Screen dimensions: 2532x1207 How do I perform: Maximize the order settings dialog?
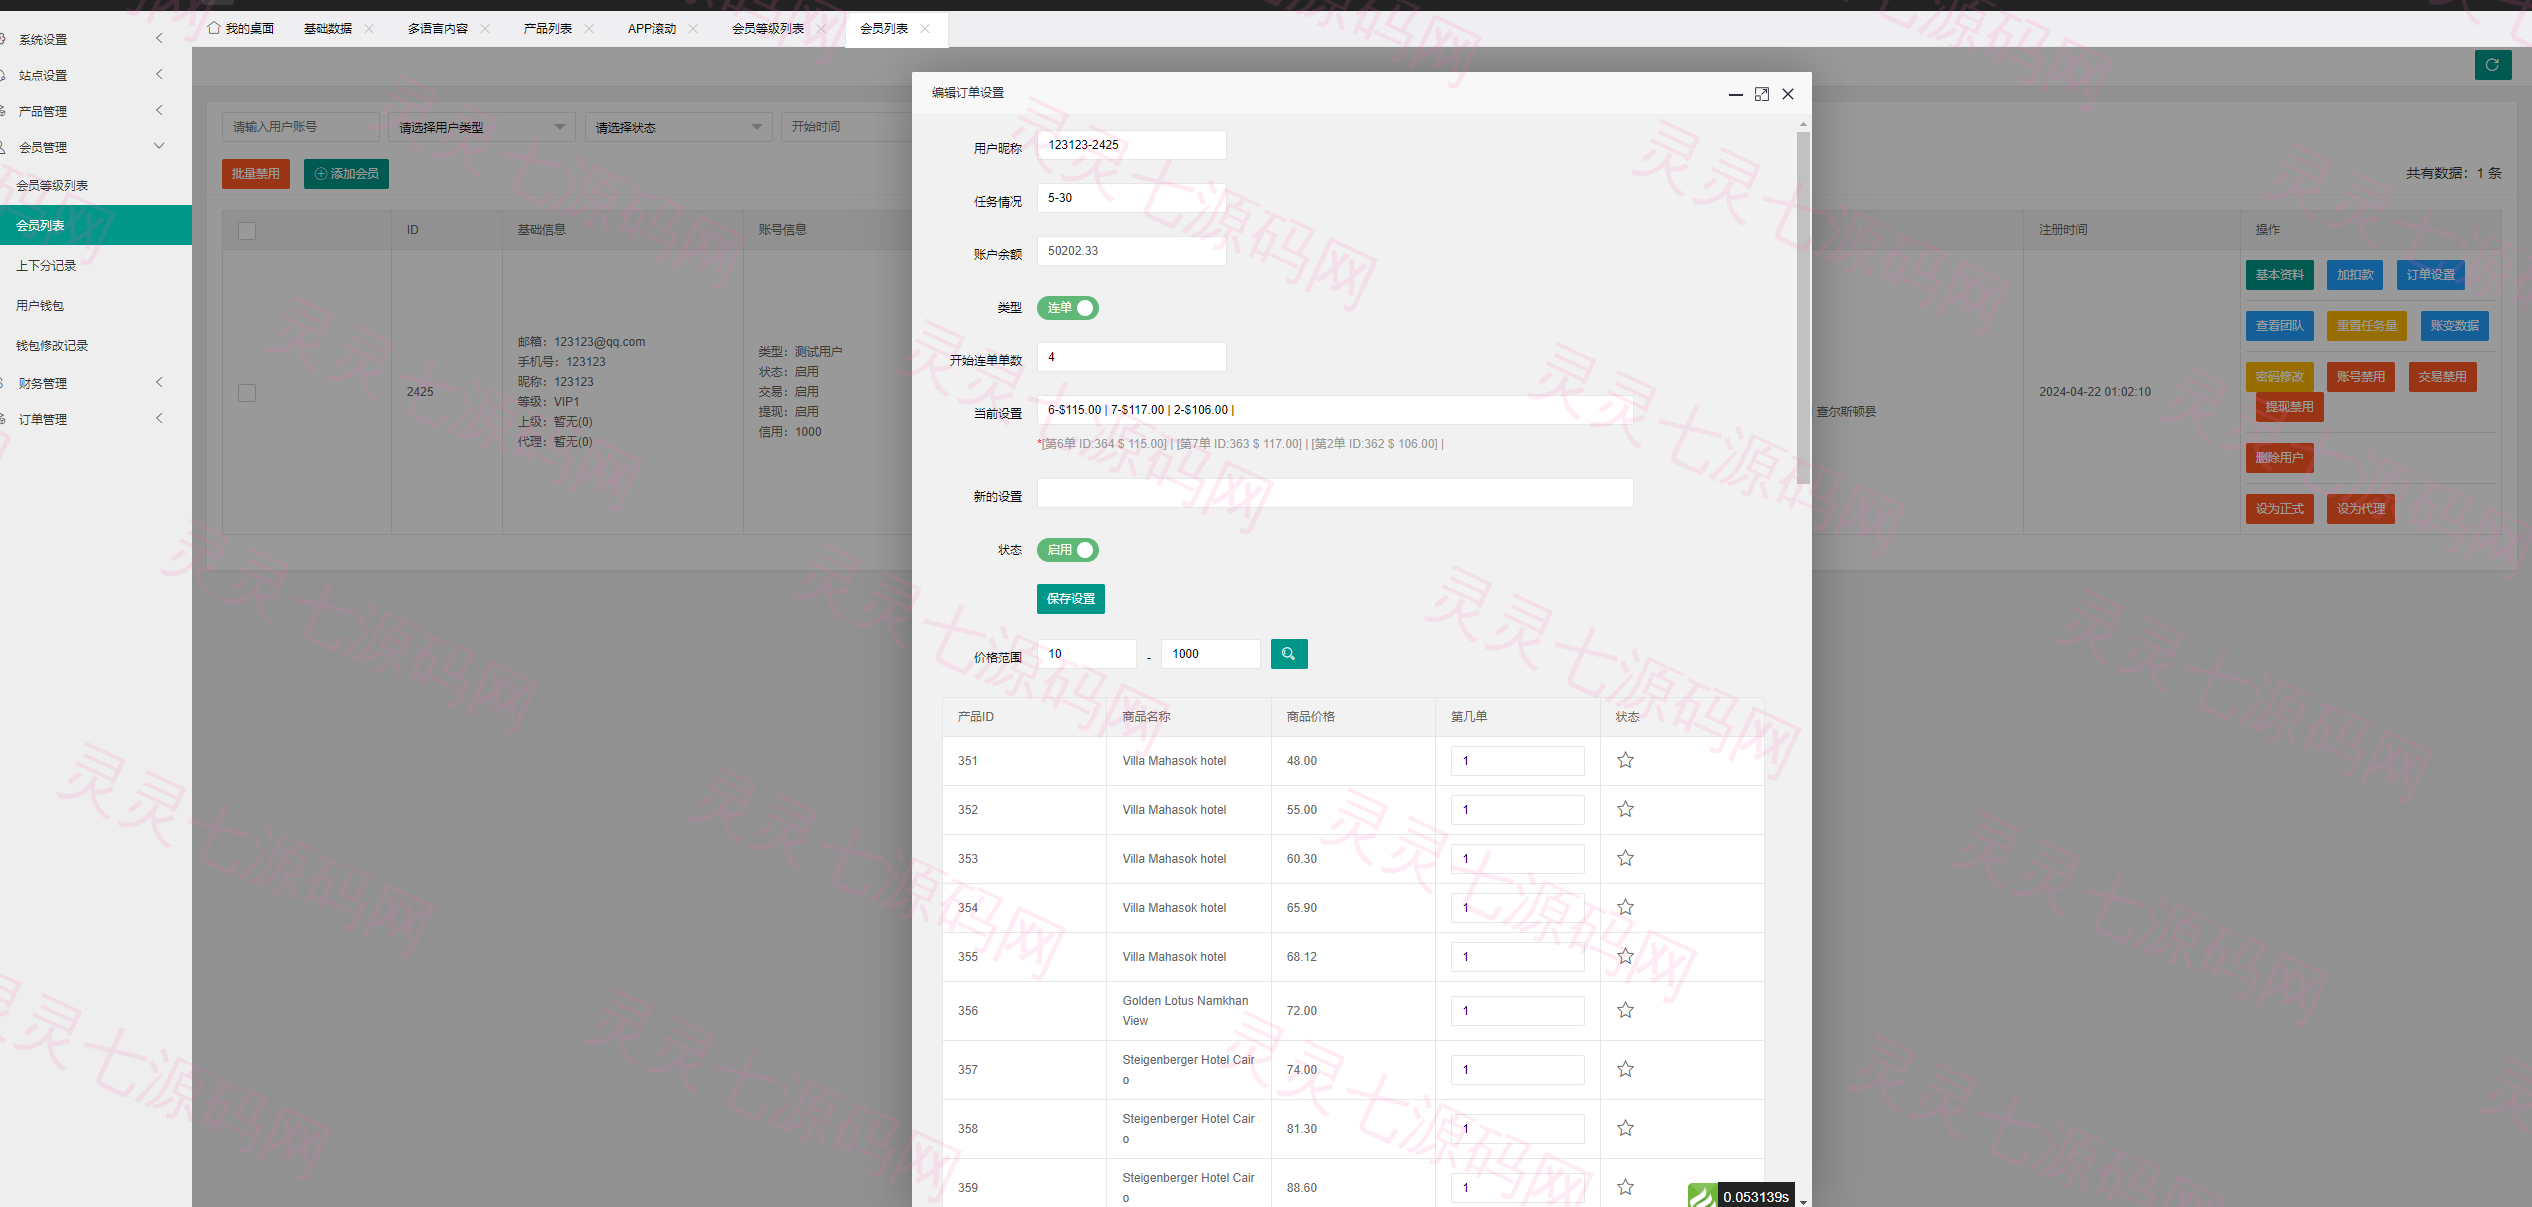click(x=1762, y=94)
